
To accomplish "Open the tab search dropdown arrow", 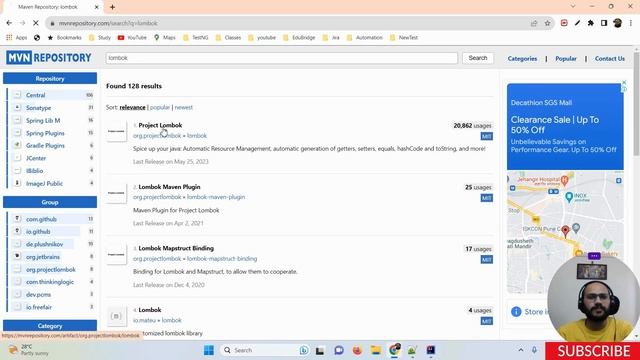I will pyautogui.click(x=573, y=7).
